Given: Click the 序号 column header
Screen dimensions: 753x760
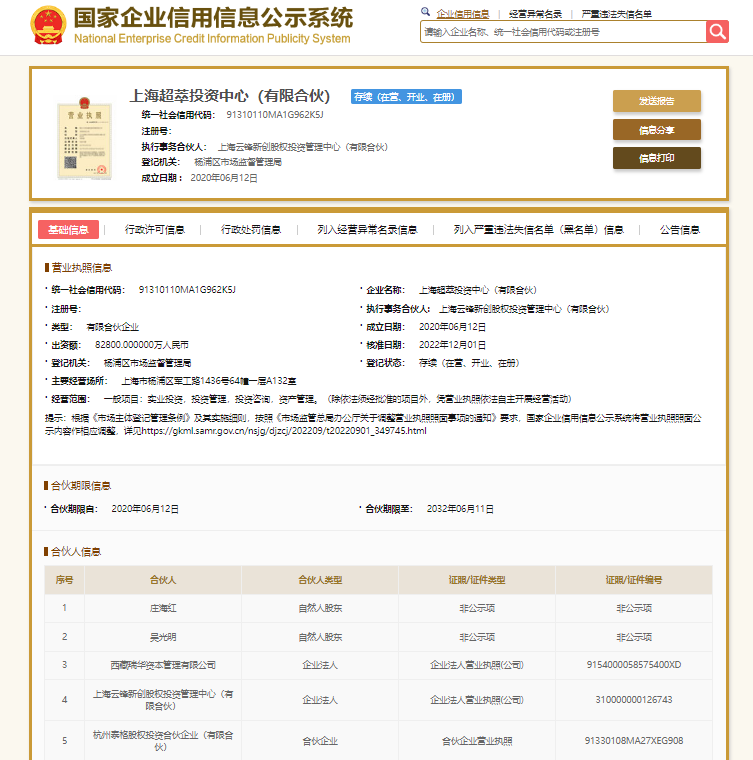Looking at the screenshot, I should coord(64,580).
